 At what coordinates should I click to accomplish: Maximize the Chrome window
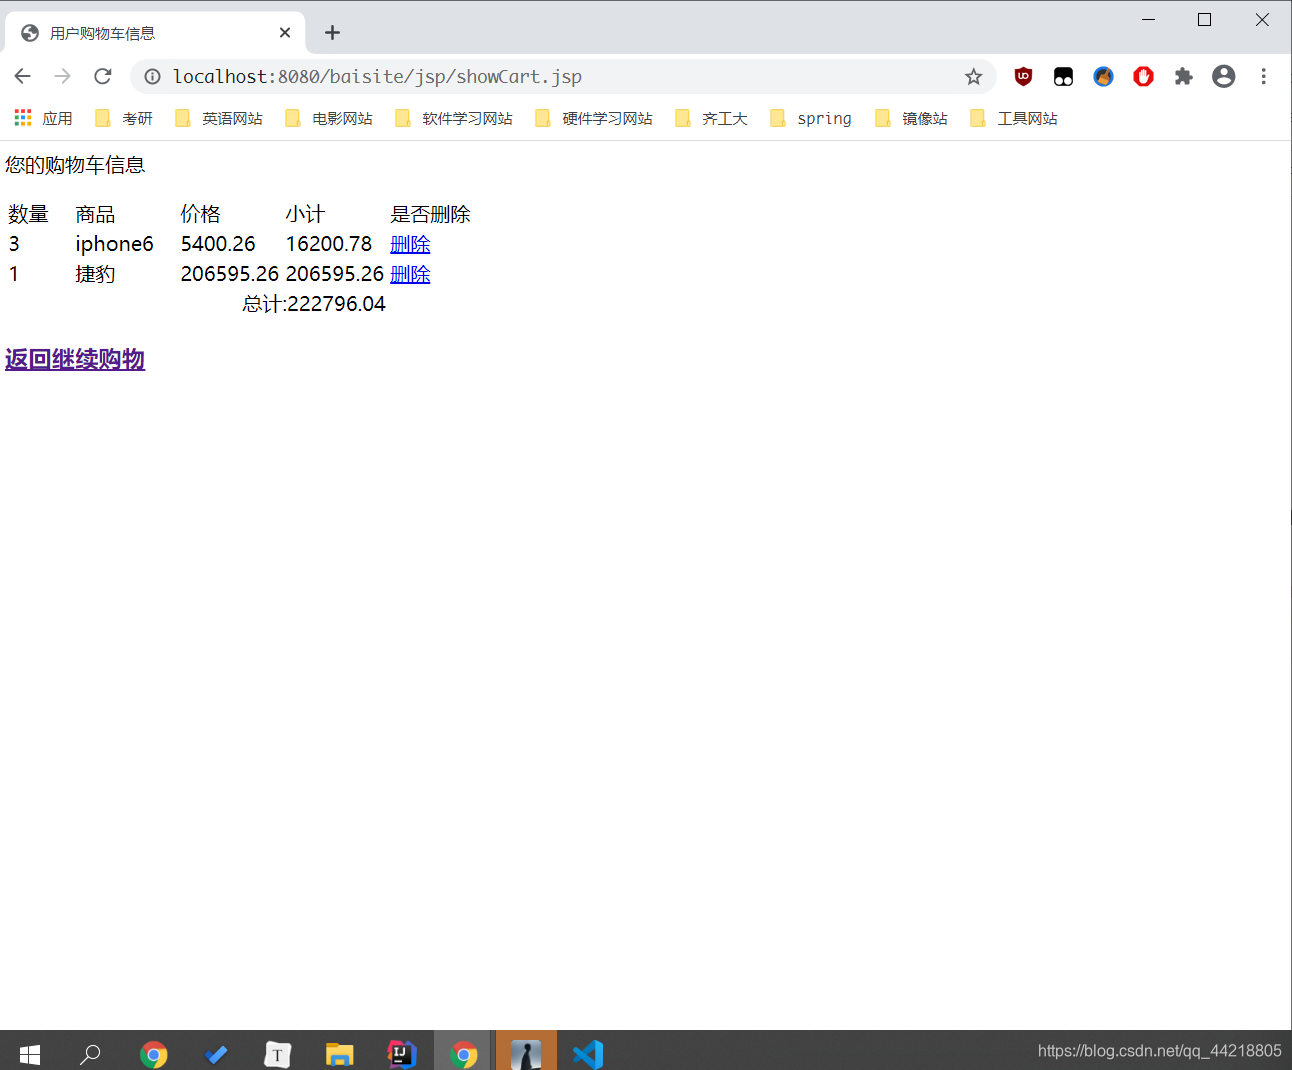[x=1205, y=19]
